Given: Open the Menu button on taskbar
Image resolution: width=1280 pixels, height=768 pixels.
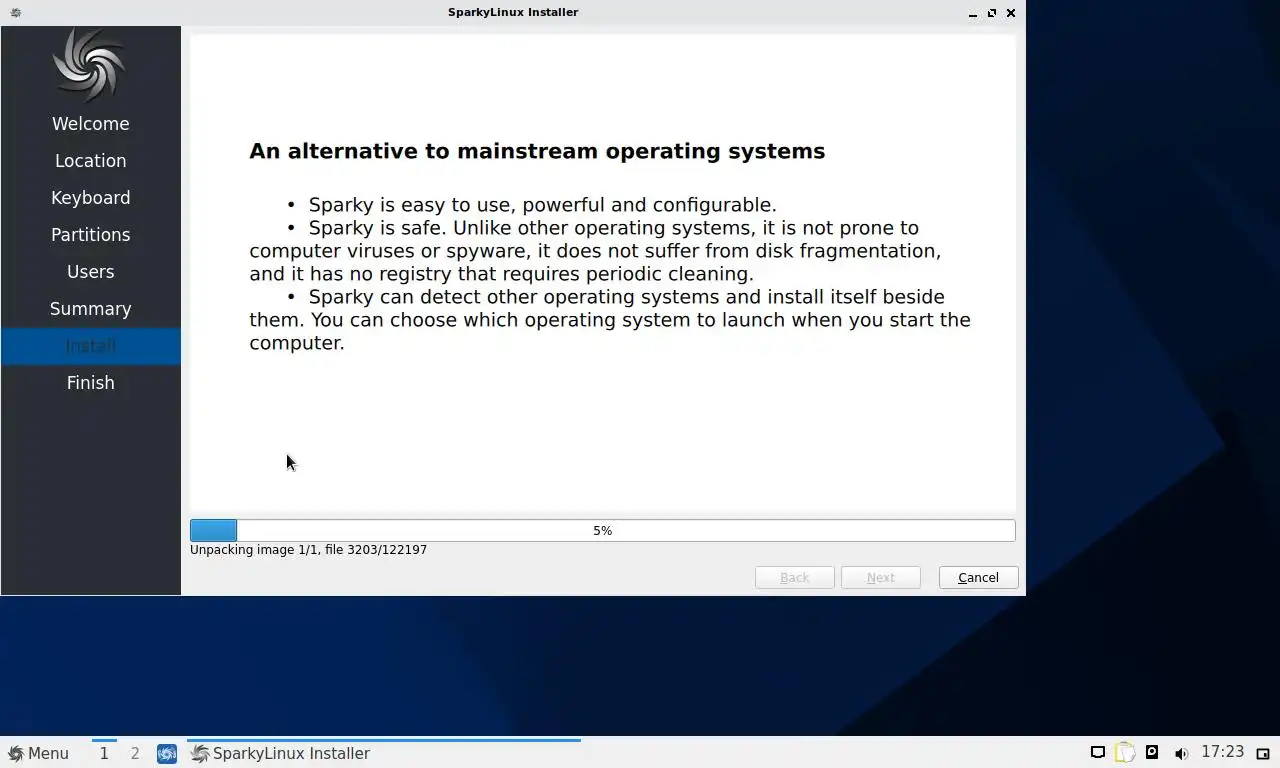Looking at the screenshot, I should pyautogui.click(x=38, y=753).
